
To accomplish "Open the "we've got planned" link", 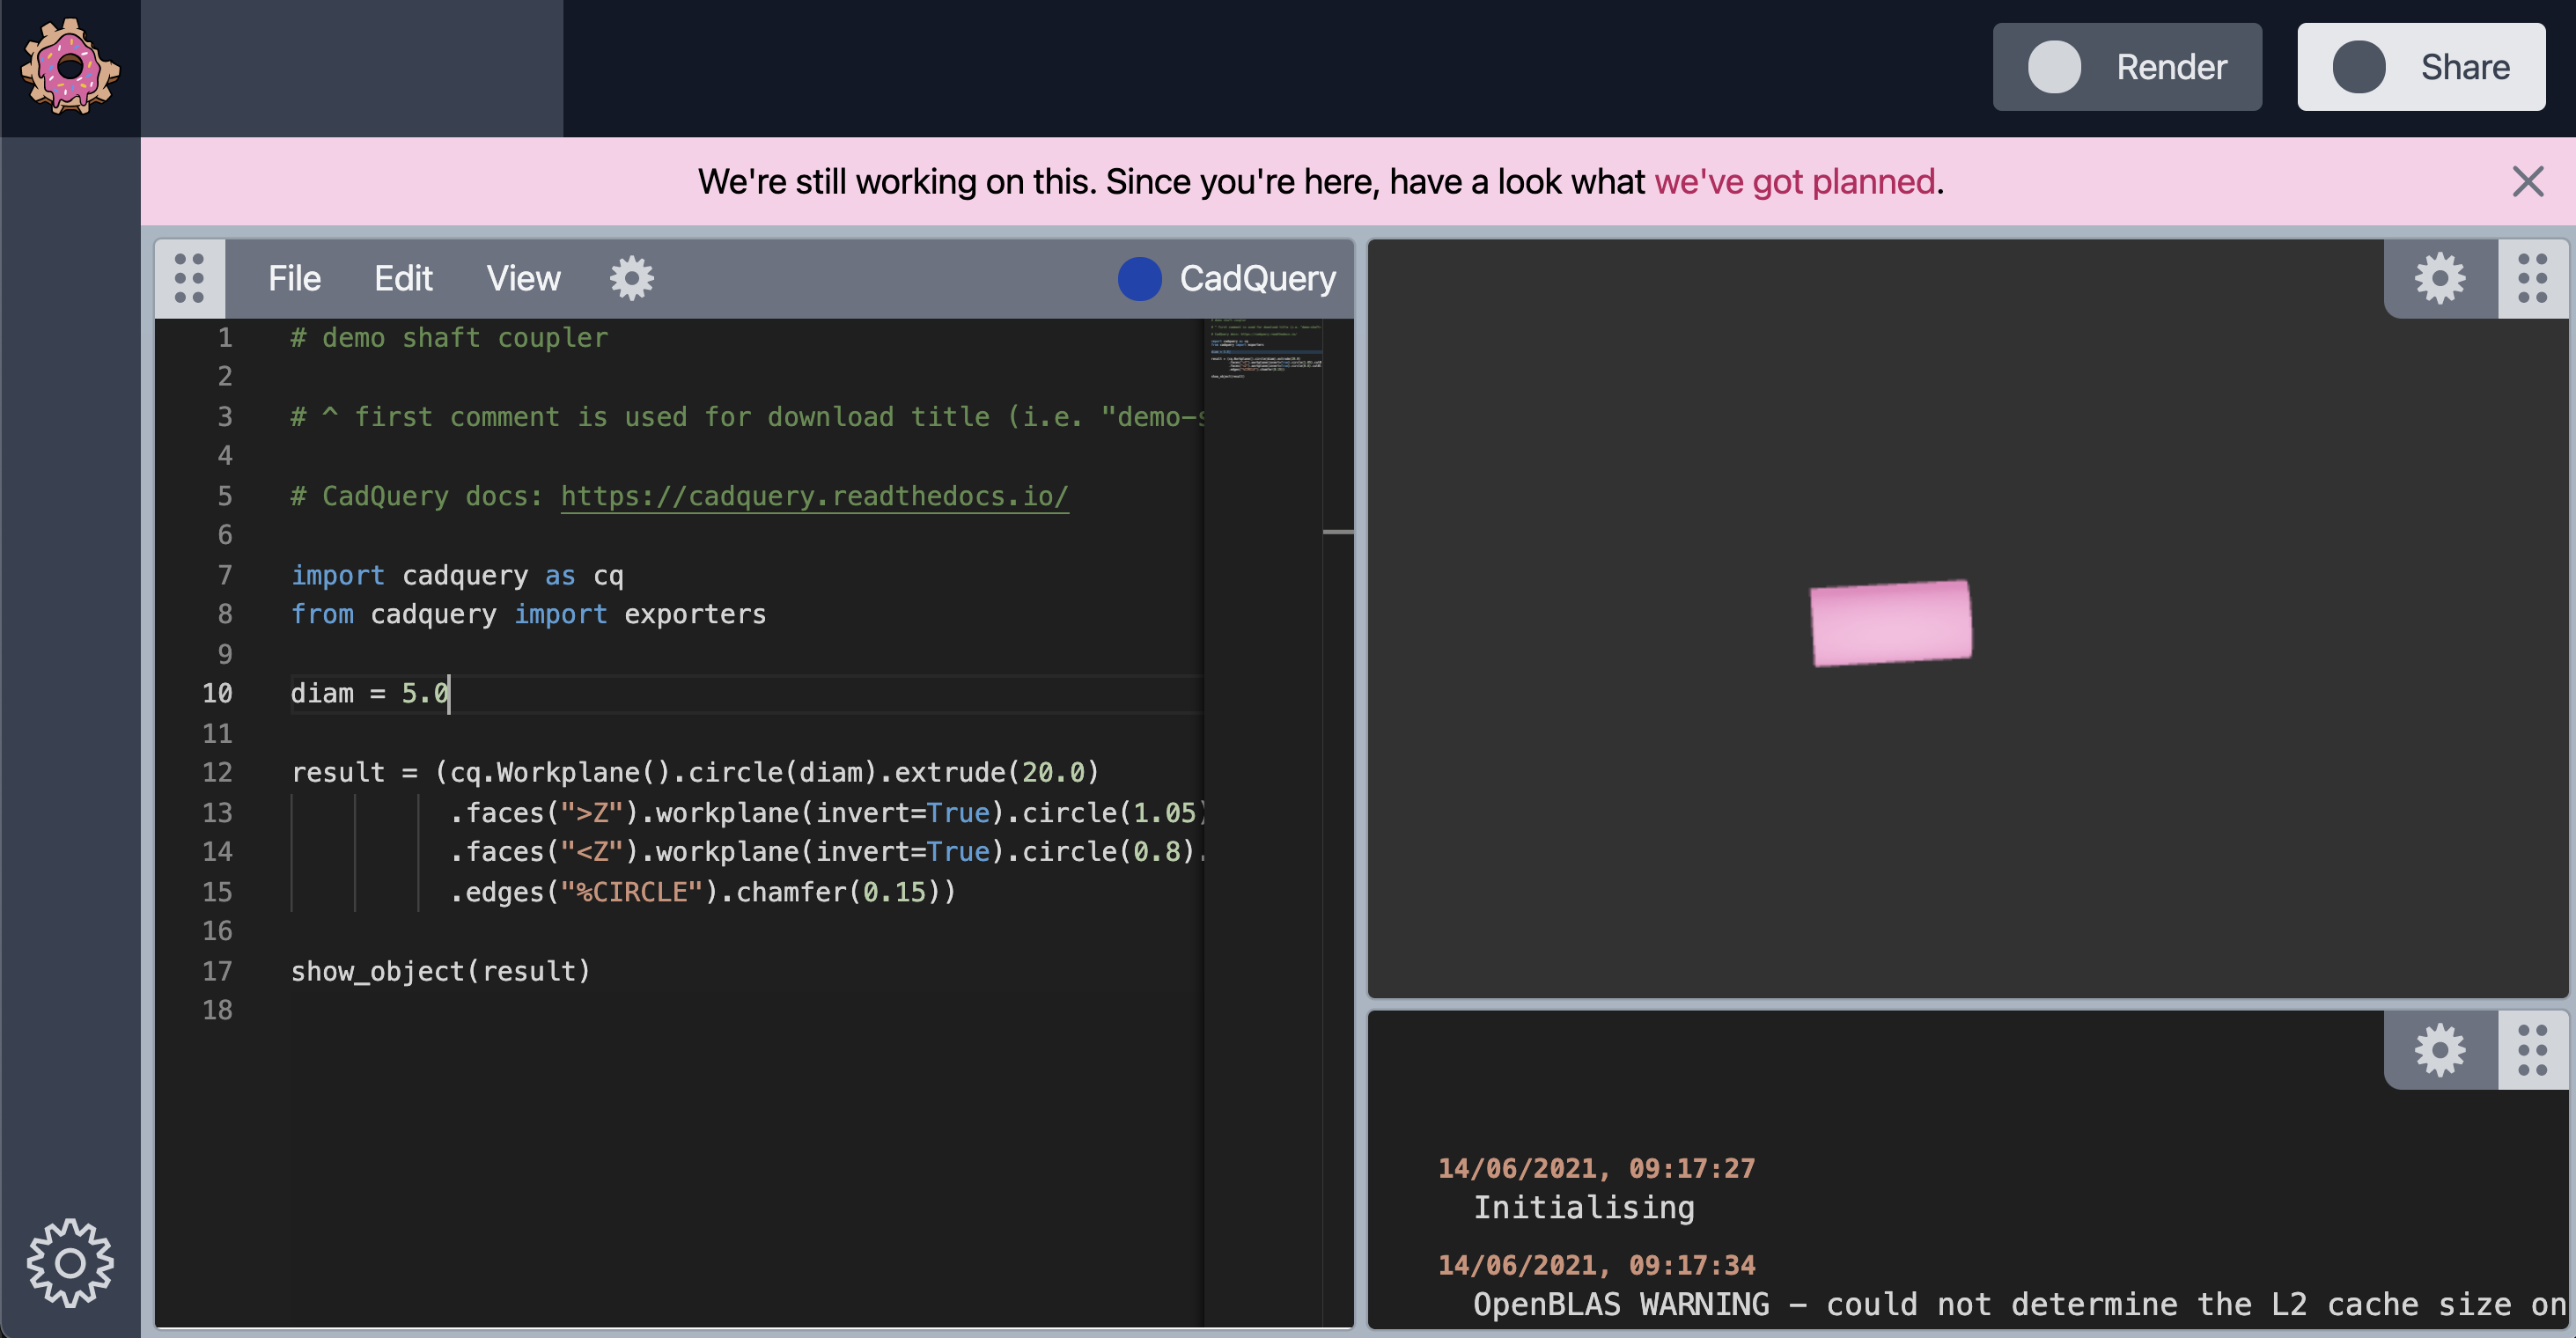I will click(1795, 181).
